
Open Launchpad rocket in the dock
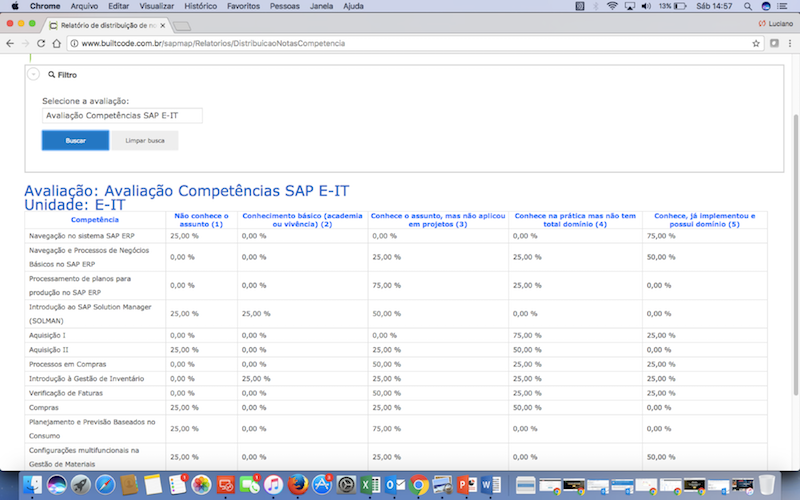(81, 484)
